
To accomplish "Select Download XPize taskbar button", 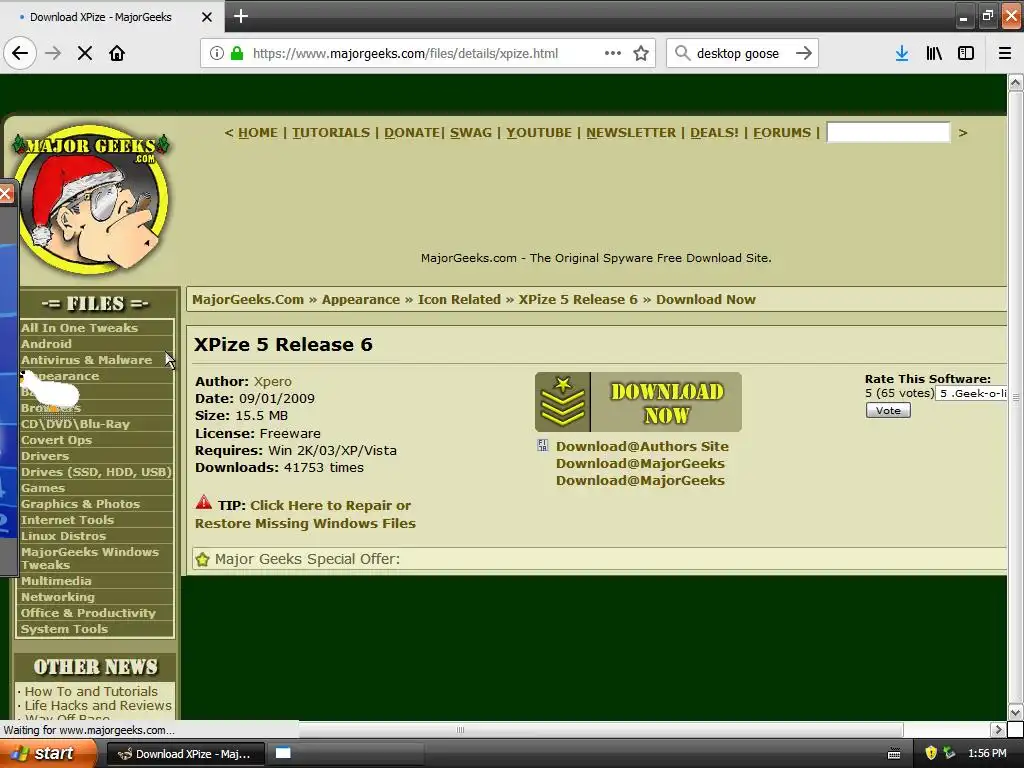I will point(185,753).
